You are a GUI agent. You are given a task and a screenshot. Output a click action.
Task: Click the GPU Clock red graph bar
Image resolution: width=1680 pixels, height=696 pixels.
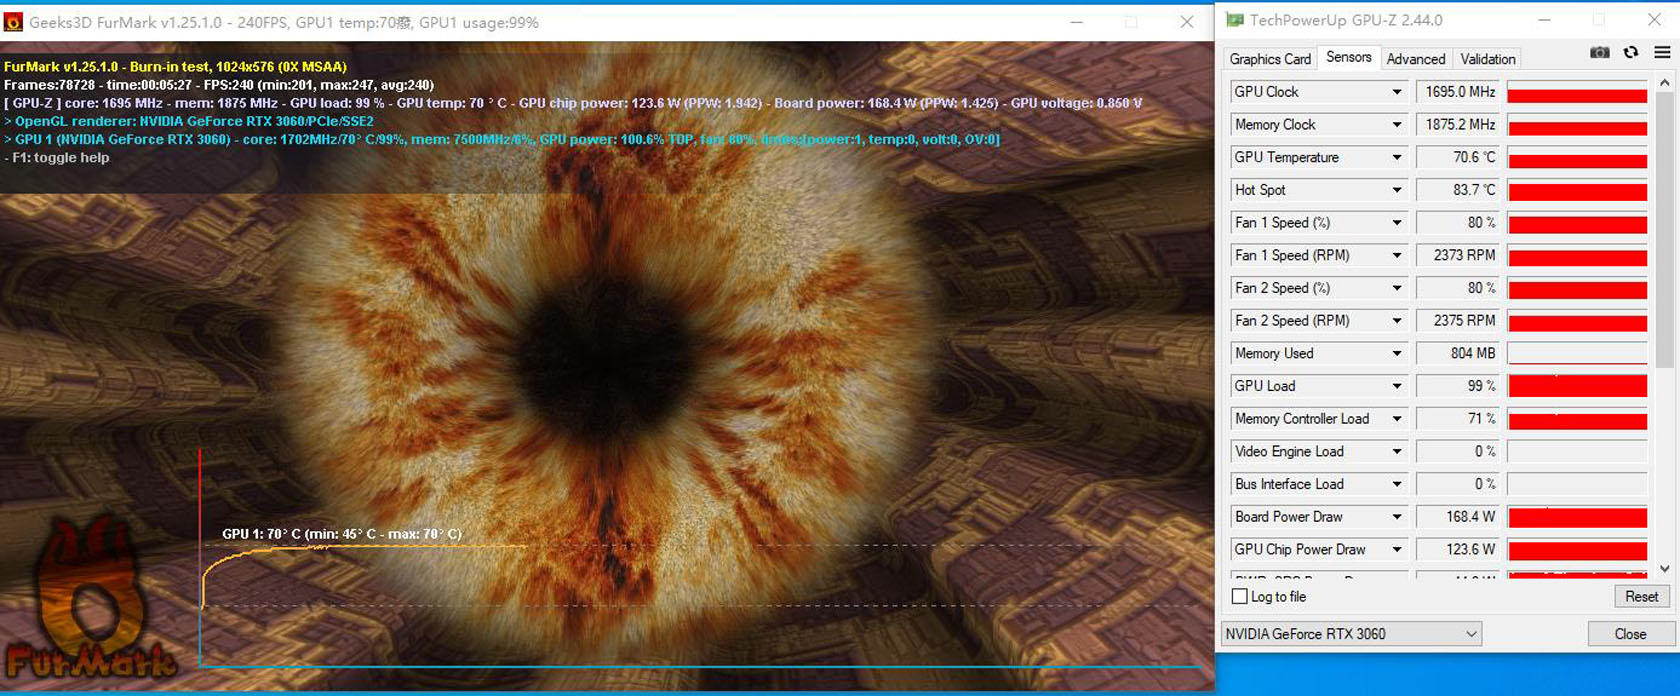pyautogui.click(x=1577, y=92)
